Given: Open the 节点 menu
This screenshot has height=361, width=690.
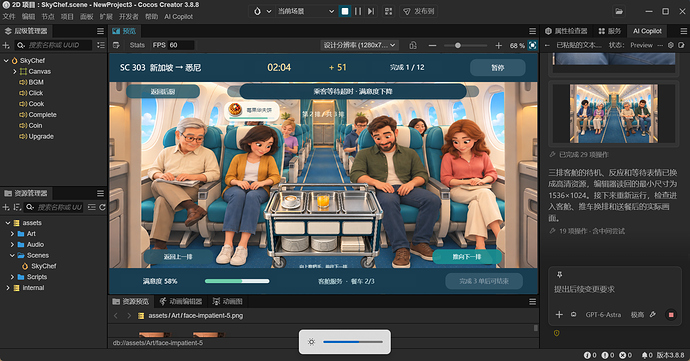Looking at the screenshot, I should 48,17.
